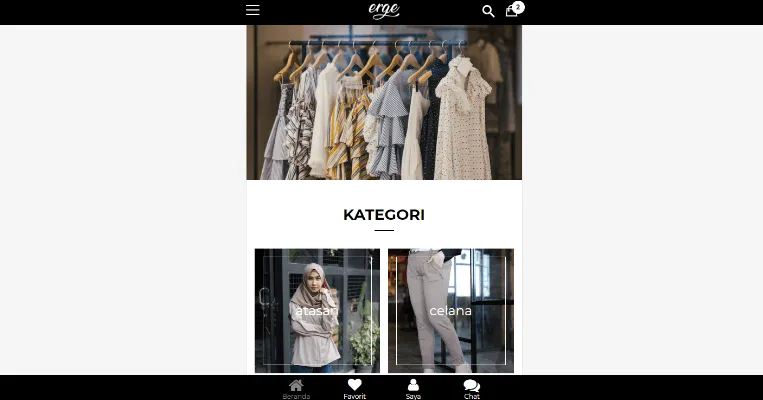Select the Beranda tab label
The height and width of the screenshot is (400, 763).
tap(296, 396)
